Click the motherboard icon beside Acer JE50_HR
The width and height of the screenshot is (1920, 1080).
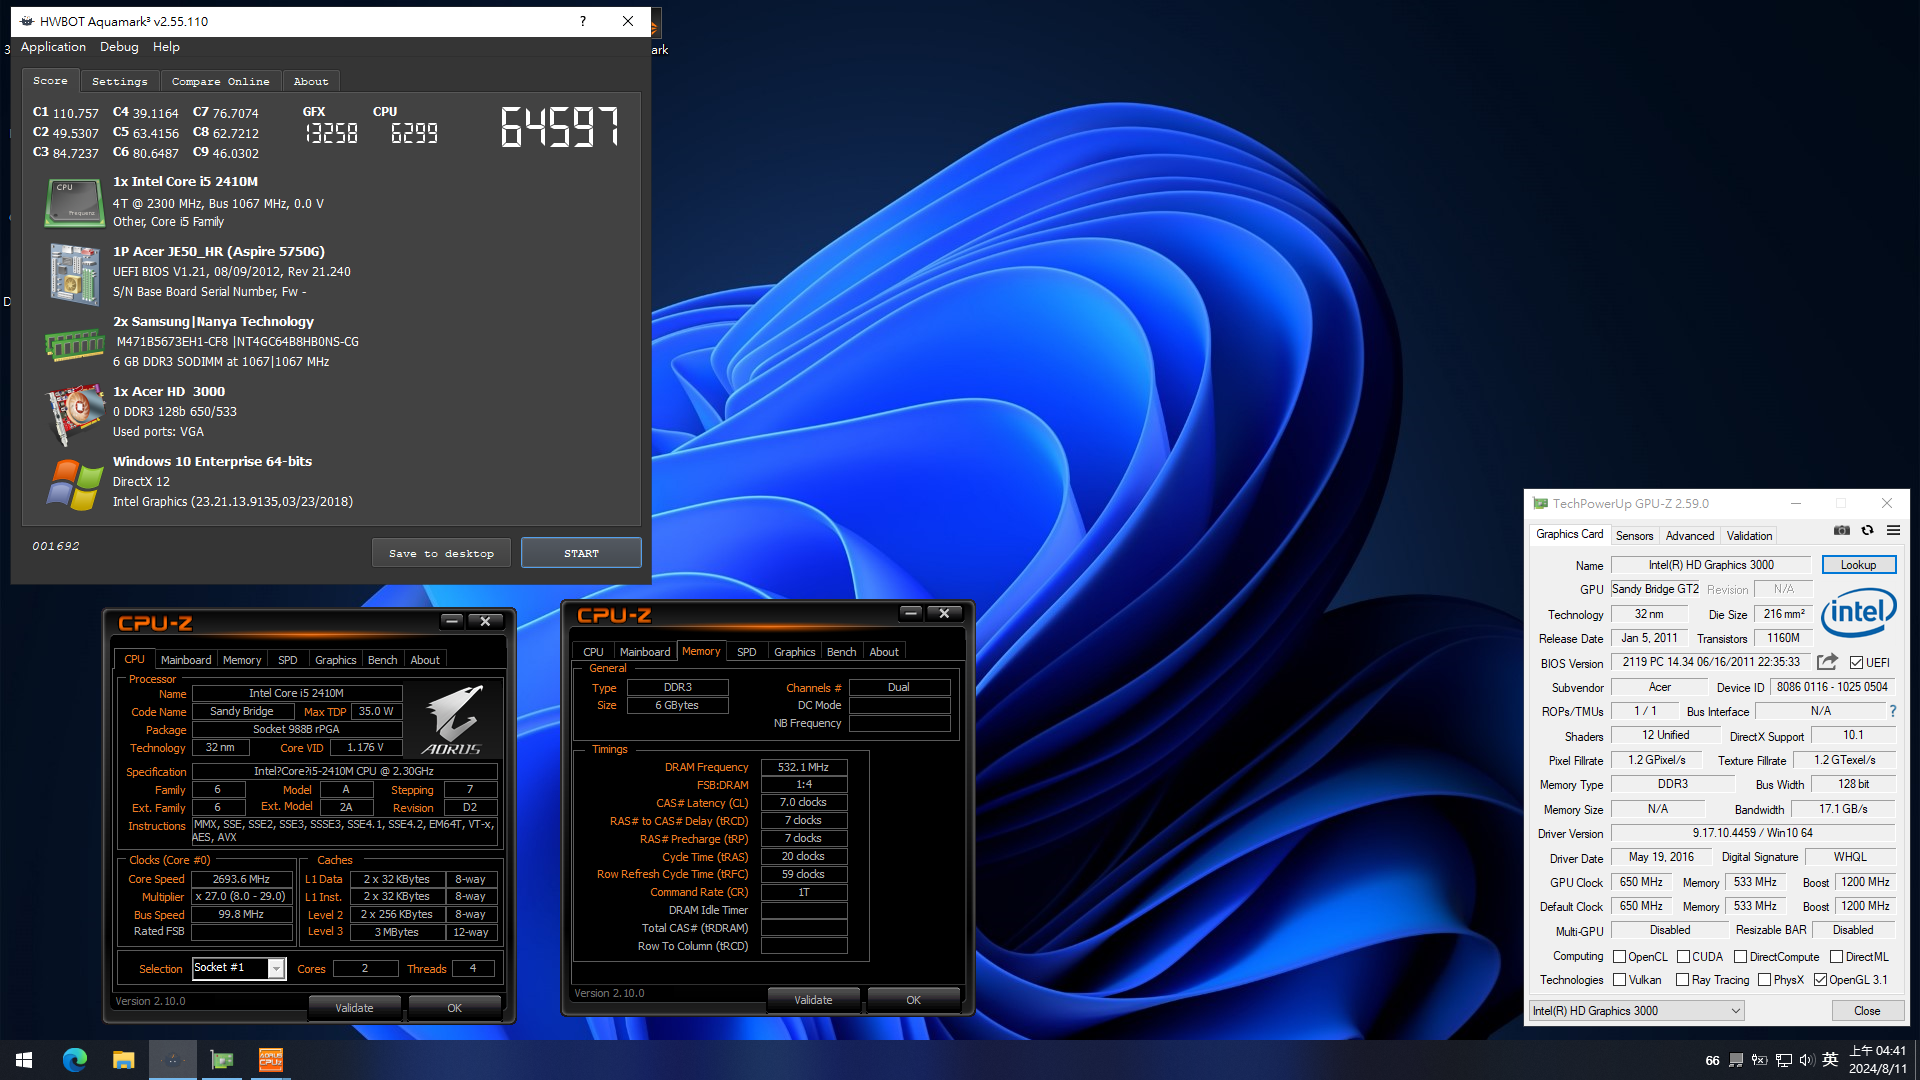(75, 273)
